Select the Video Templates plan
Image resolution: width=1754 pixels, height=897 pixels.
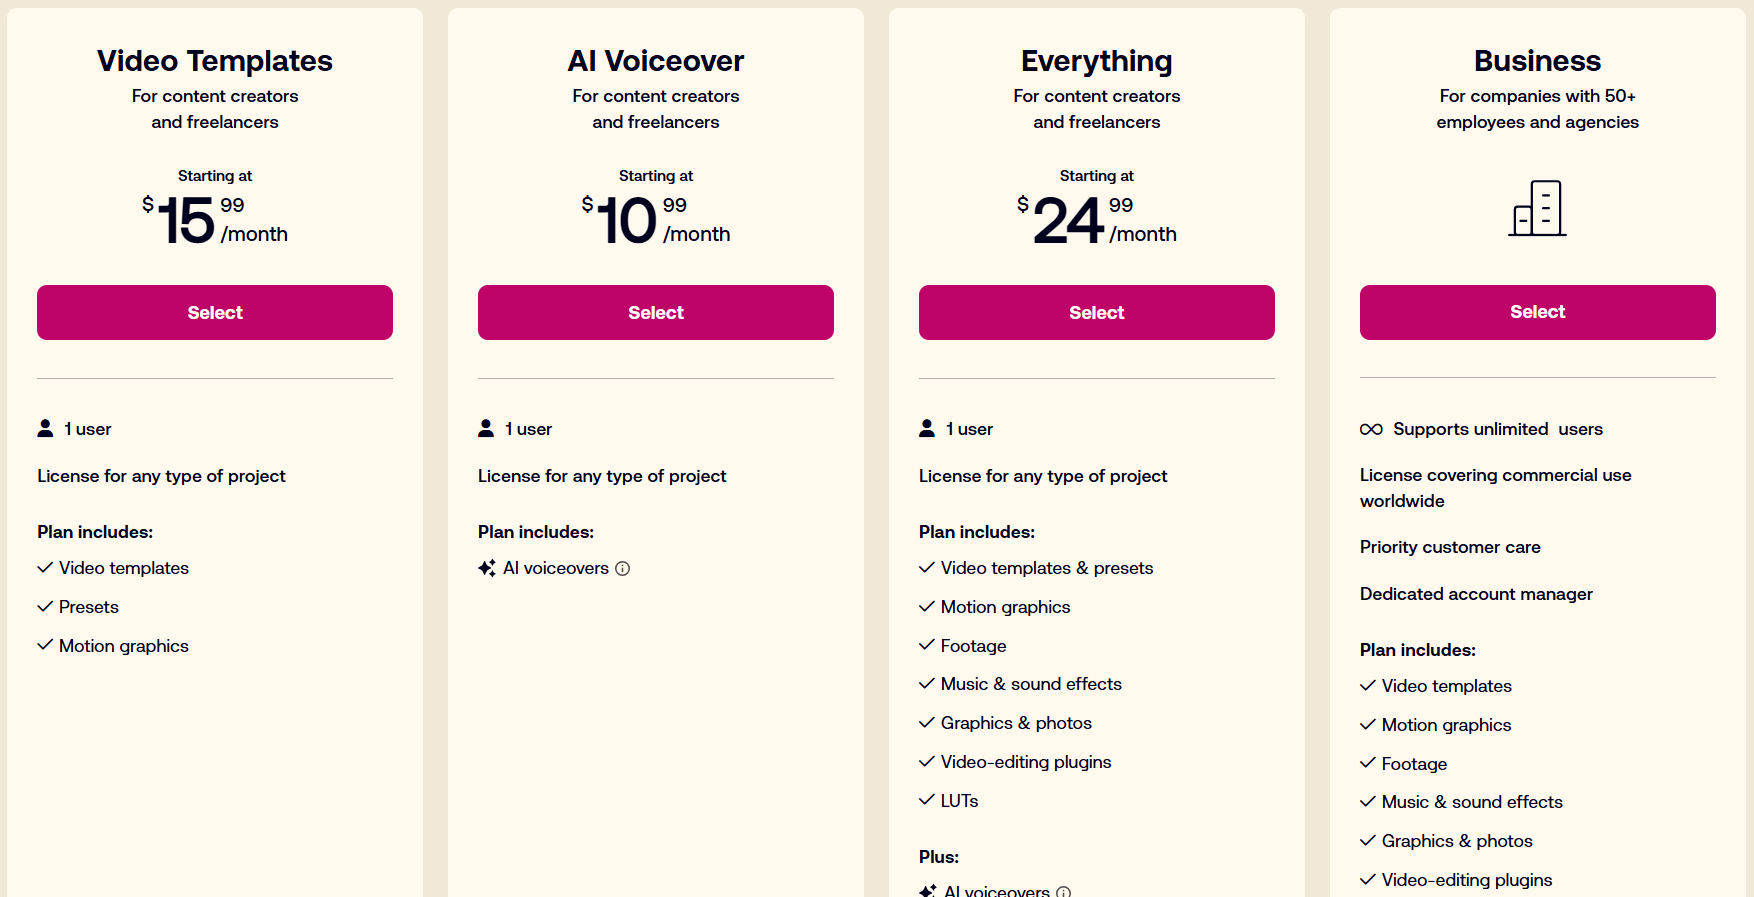pos(215,313)
